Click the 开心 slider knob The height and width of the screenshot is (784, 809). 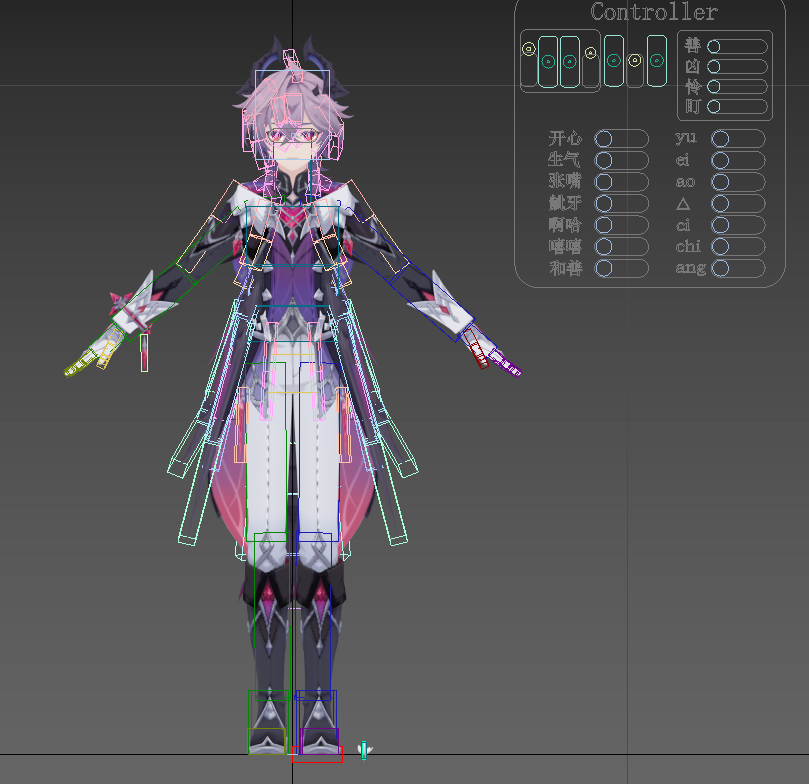pyautogui.click(x=603, y=139)
